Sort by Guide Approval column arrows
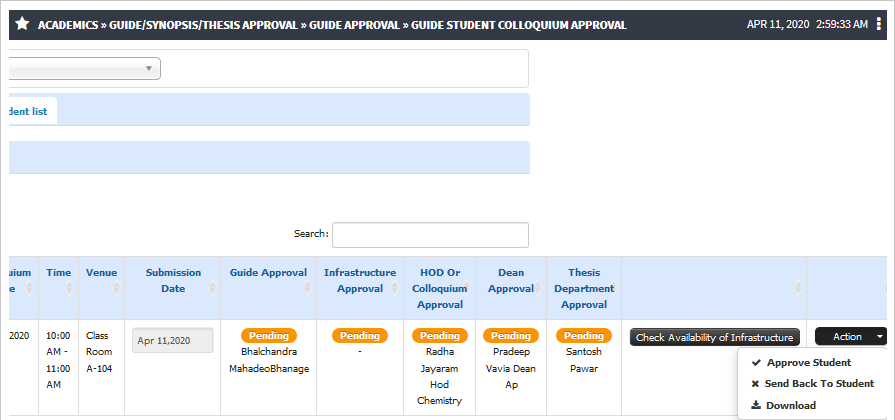895x420 pixels. [308, 288]
